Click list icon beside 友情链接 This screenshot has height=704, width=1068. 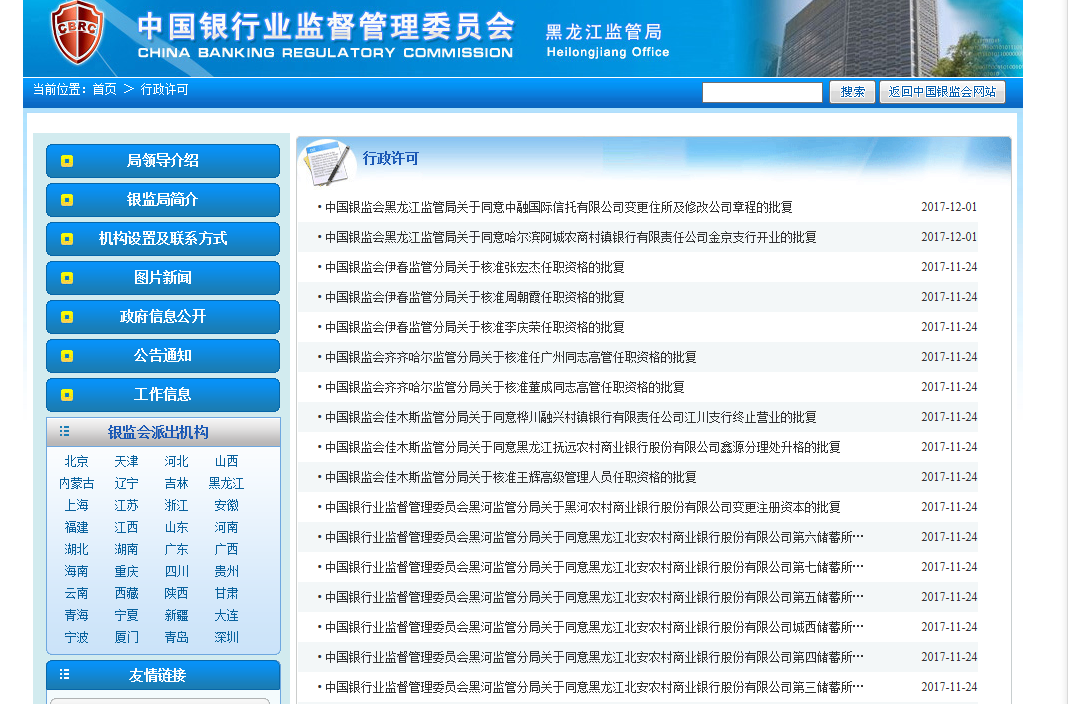65,674
